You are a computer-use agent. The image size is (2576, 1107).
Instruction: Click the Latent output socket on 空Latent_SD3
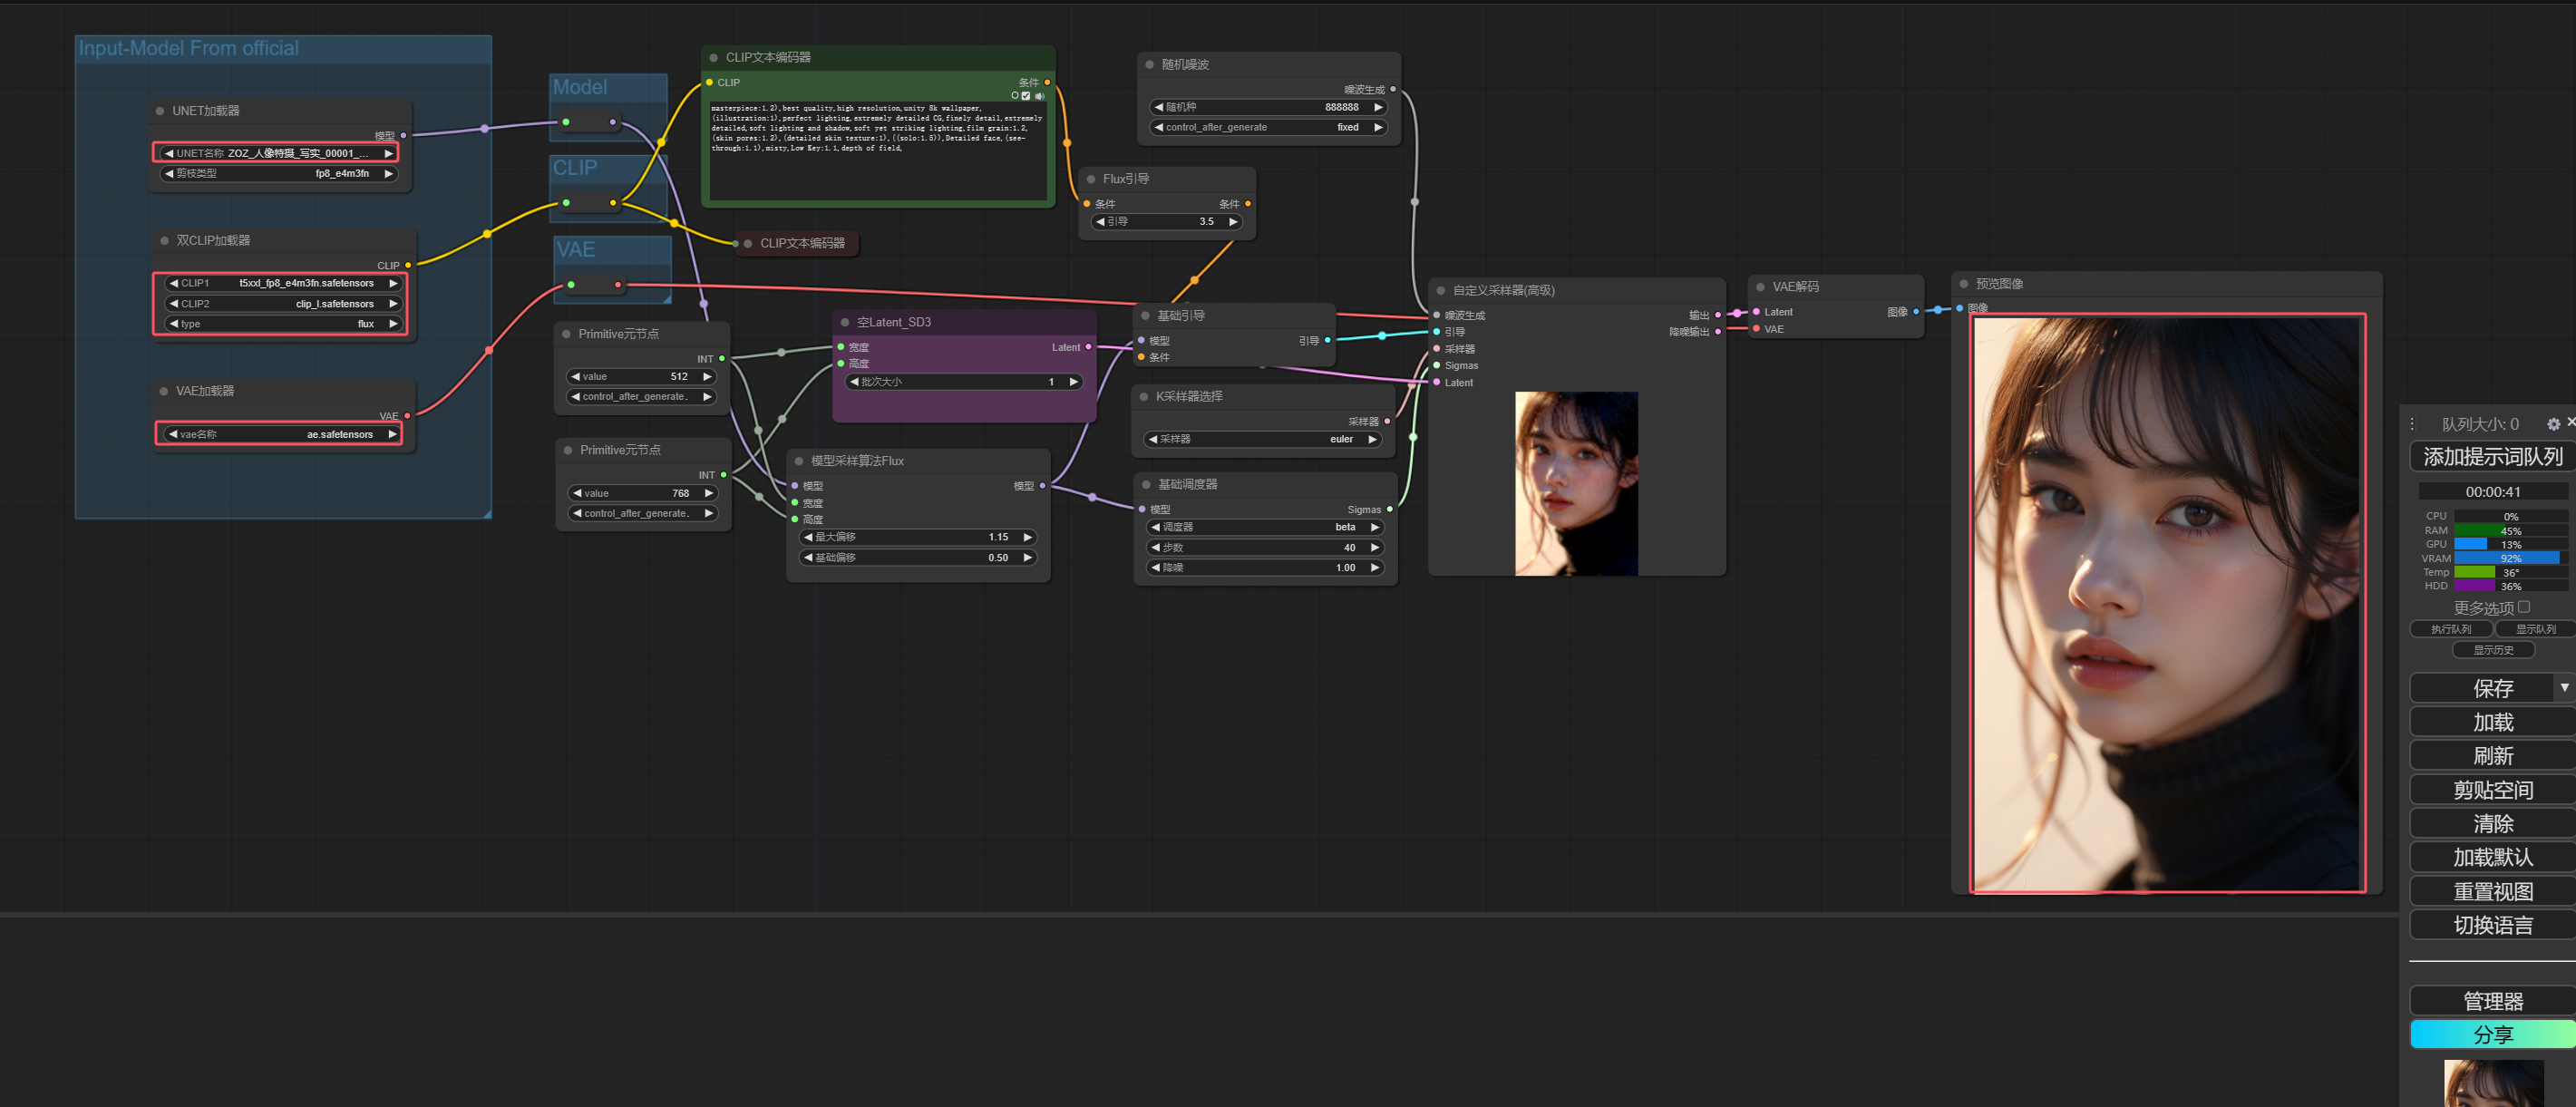pos(1089,347)
